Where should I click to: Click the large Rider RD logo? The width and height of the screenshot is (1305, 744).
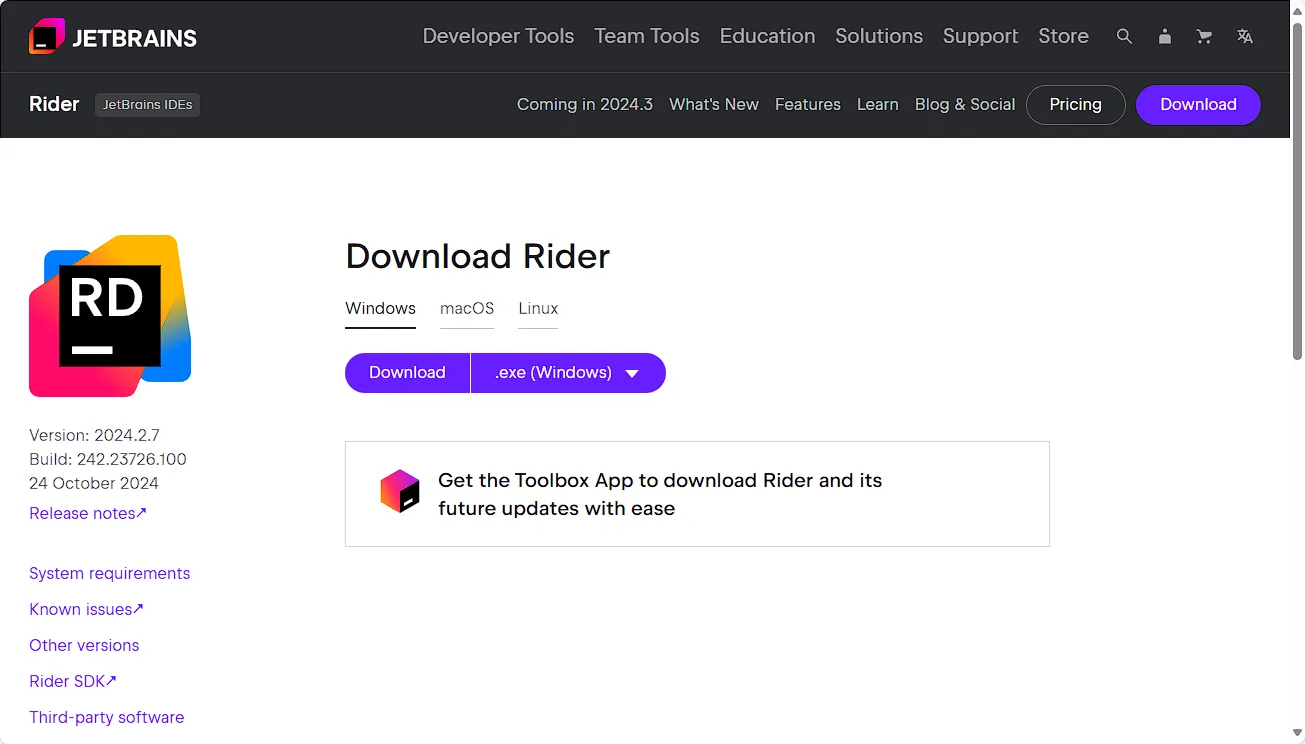click(x=110, y=316)
